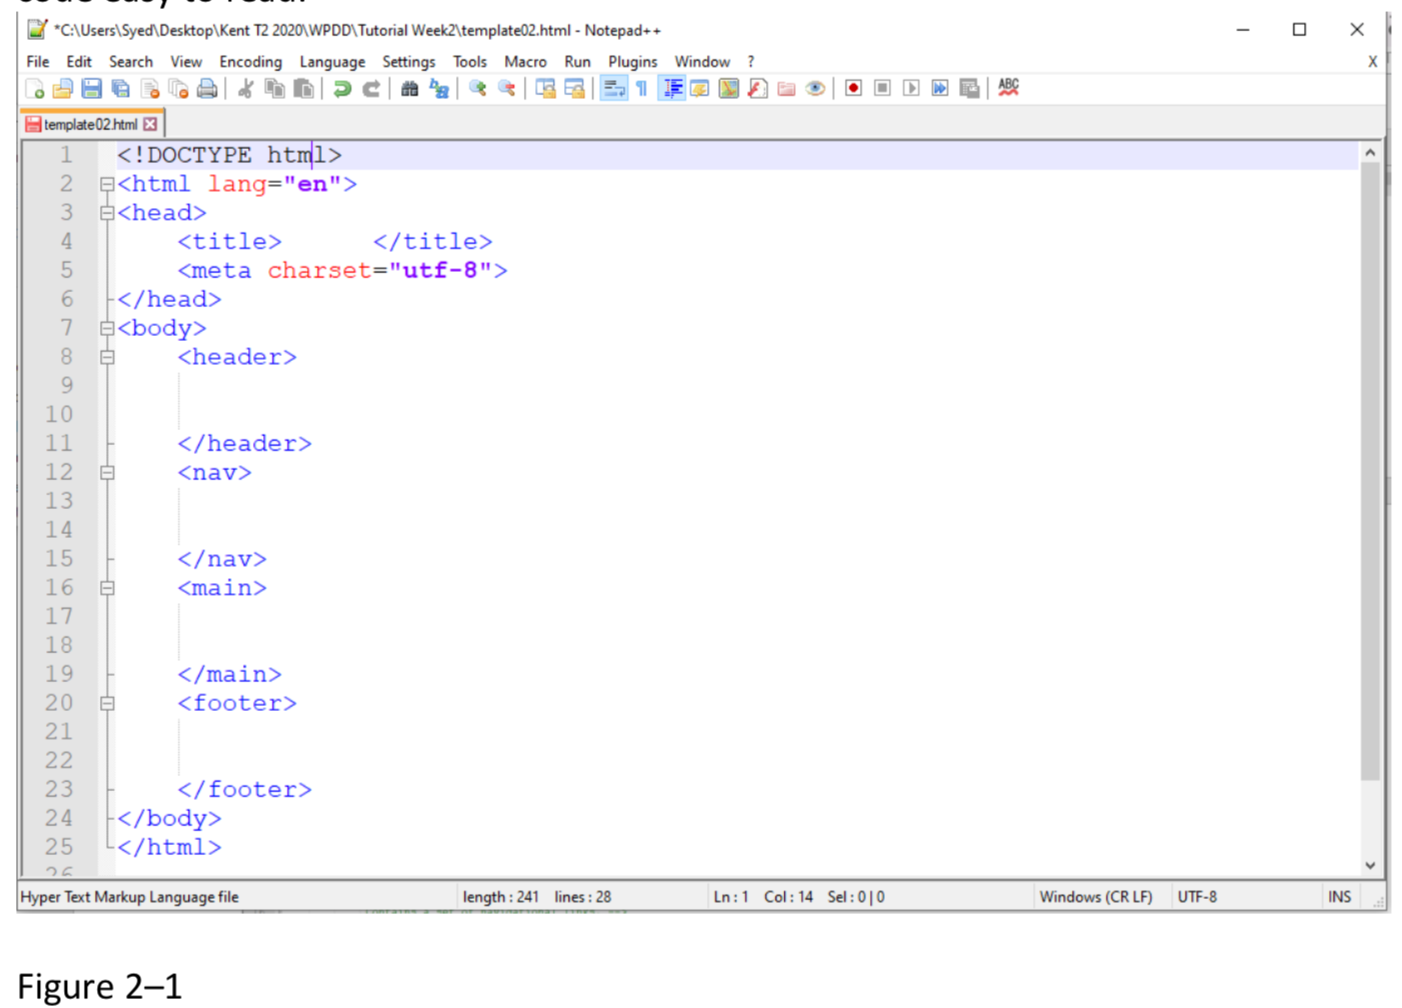Open the Encoding menu
Image resolution: width=1402 pixels, height=1008 pixels.
click(251, 62)
